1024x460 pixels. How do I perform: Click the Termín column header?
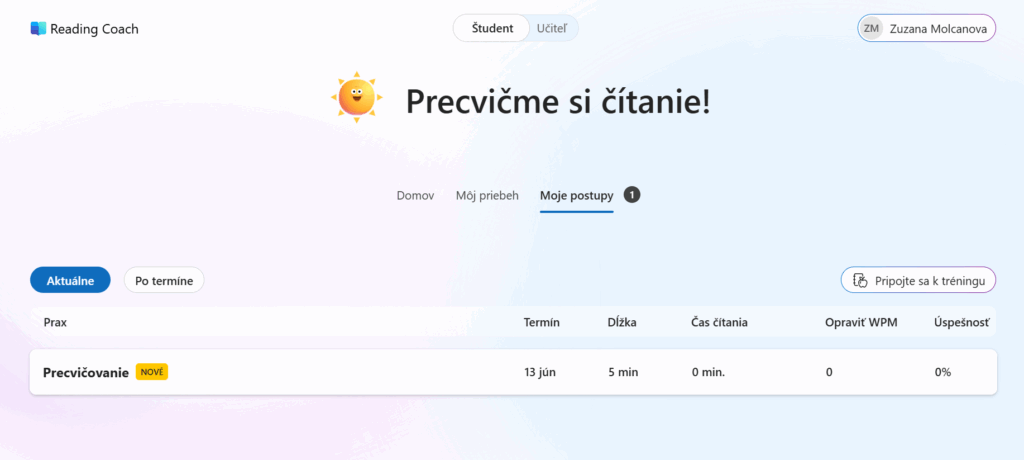coord(541,321)
